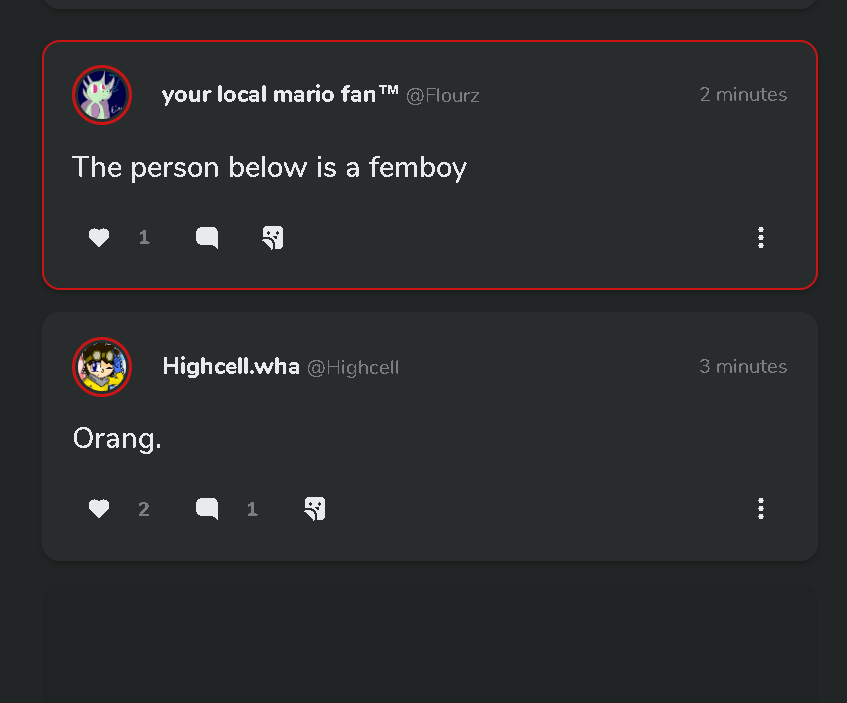
Task: Click the Highcell.wha display name
Action: click(231, 367)
